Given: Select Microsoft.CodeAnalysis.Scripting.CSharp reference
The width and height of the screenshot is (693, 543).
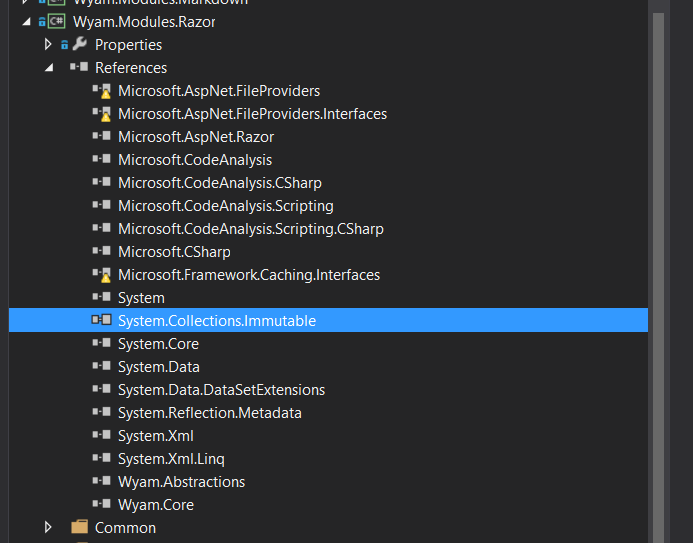Looking at the screenshot, I should point(251,228).
